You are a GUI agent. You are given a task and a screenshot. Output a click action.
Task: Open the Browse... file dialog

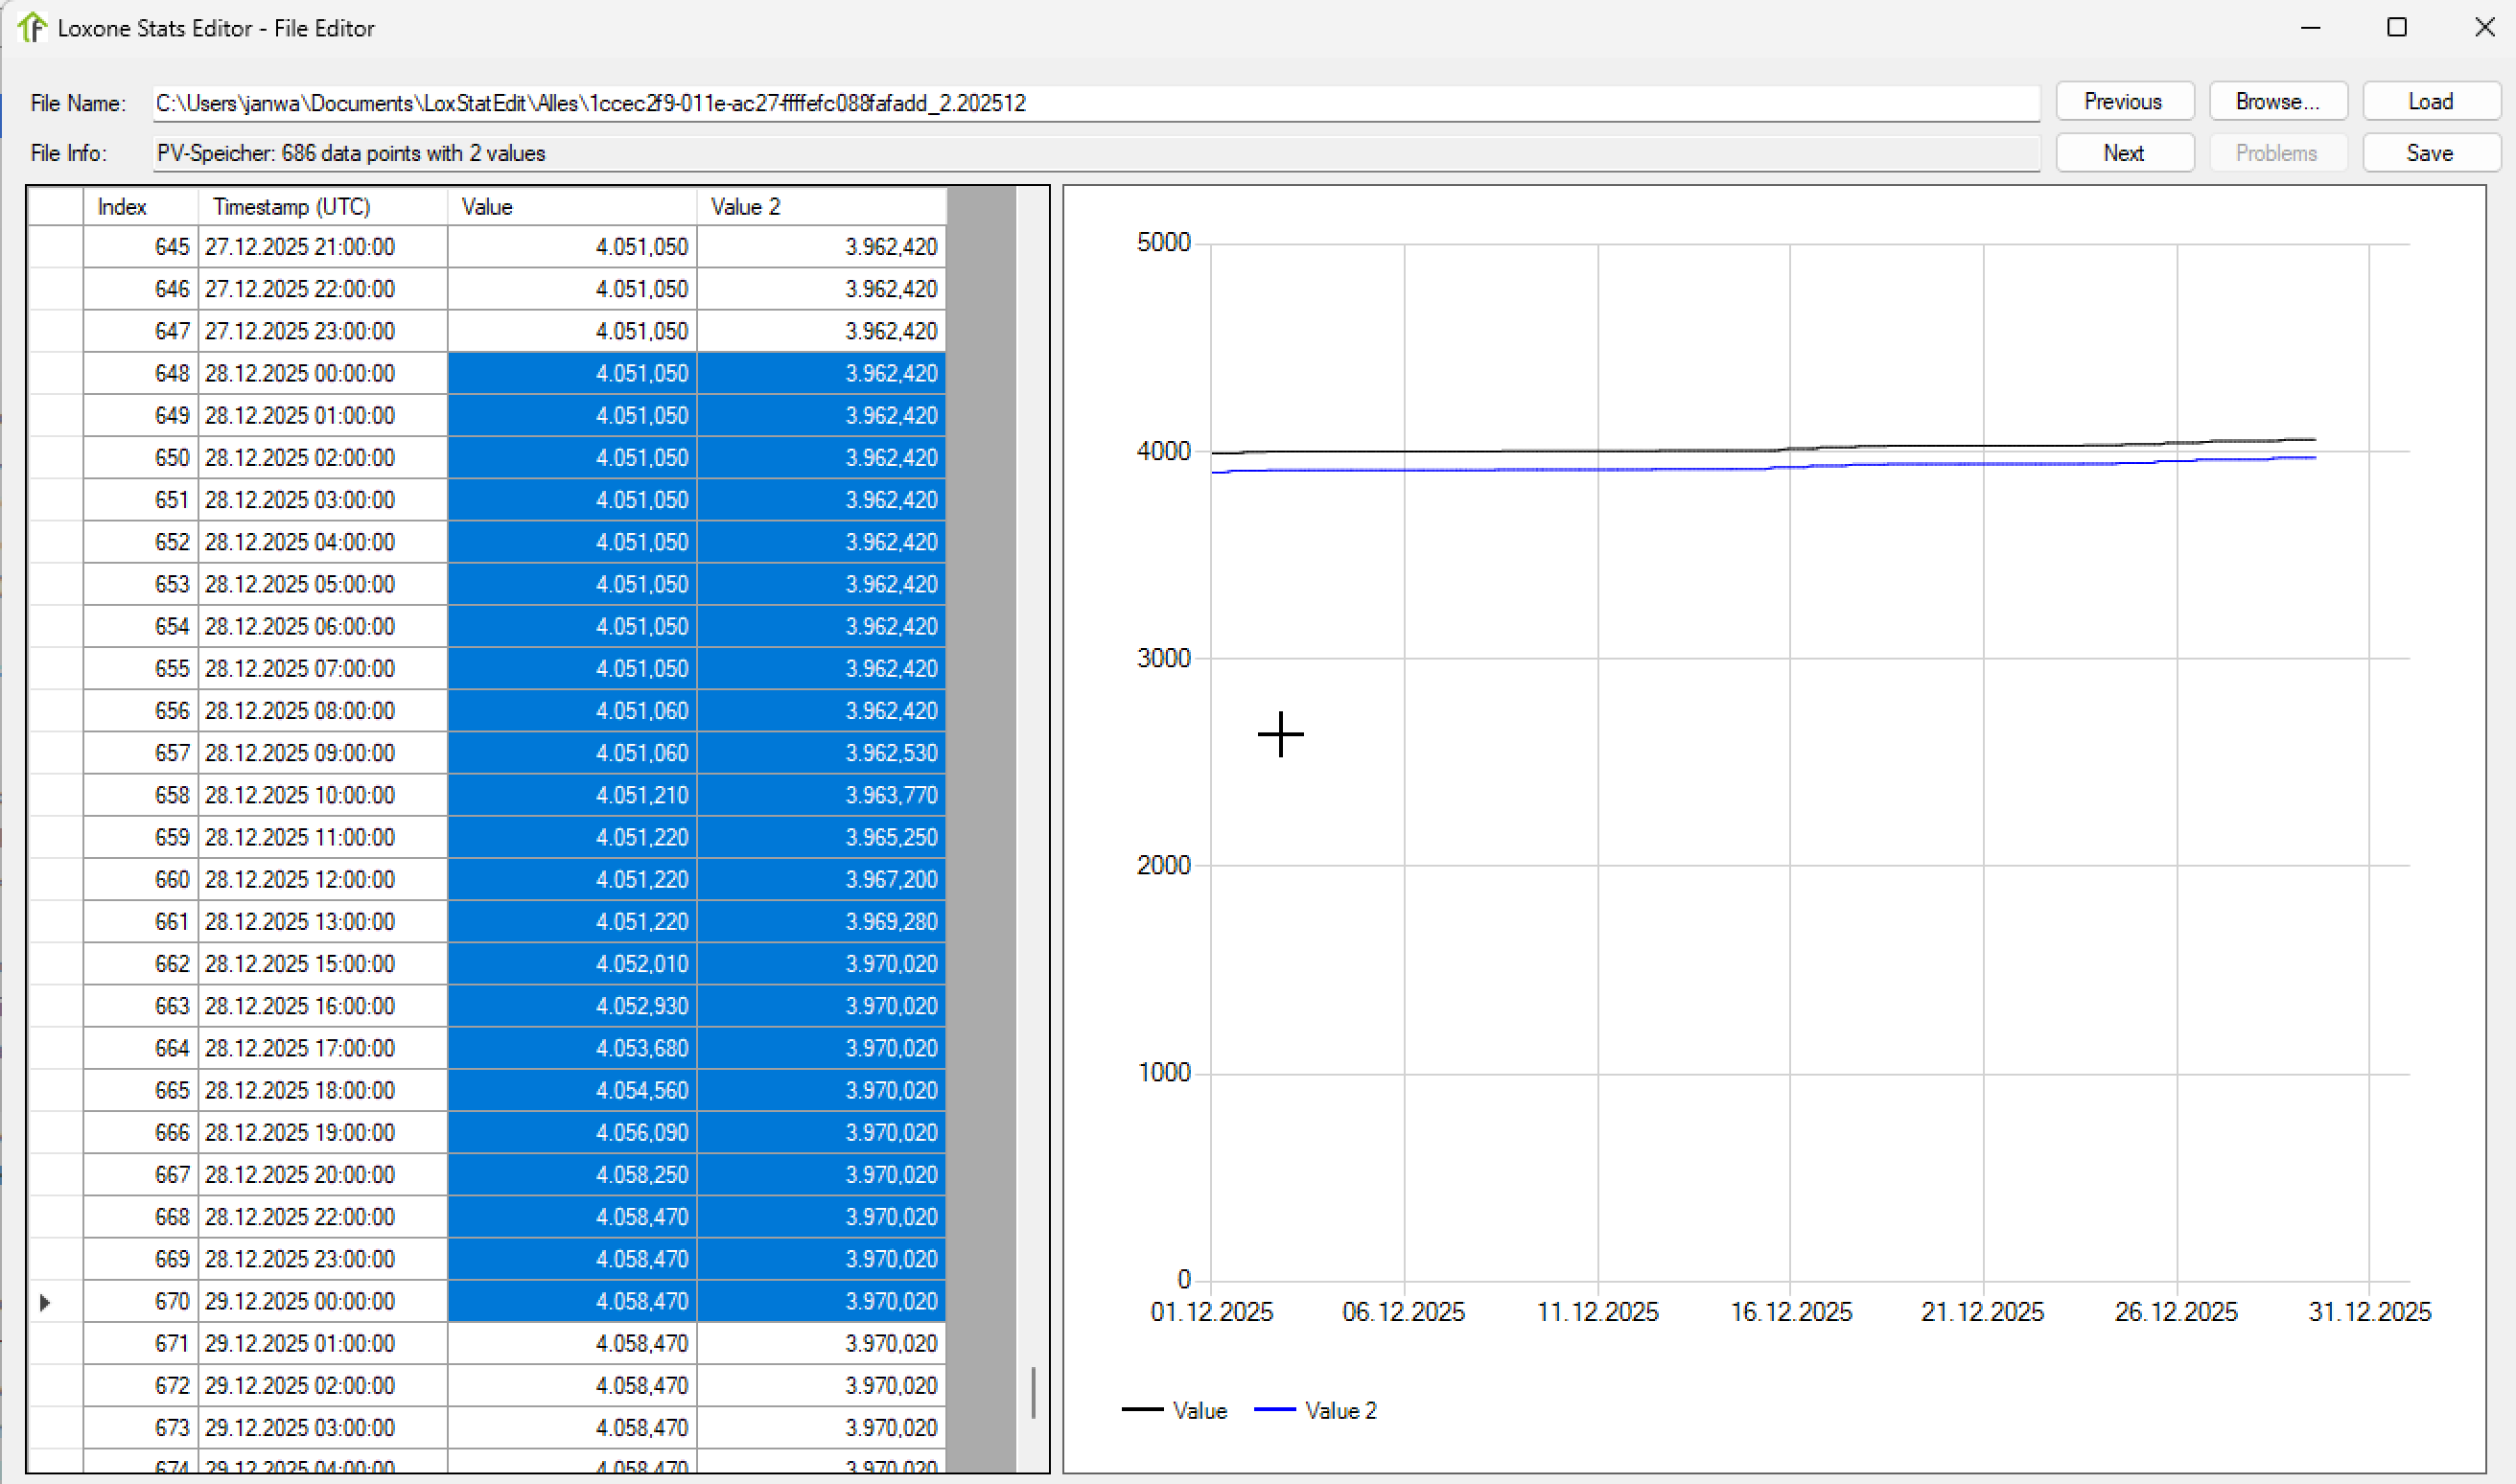[x=2277, y=102]
